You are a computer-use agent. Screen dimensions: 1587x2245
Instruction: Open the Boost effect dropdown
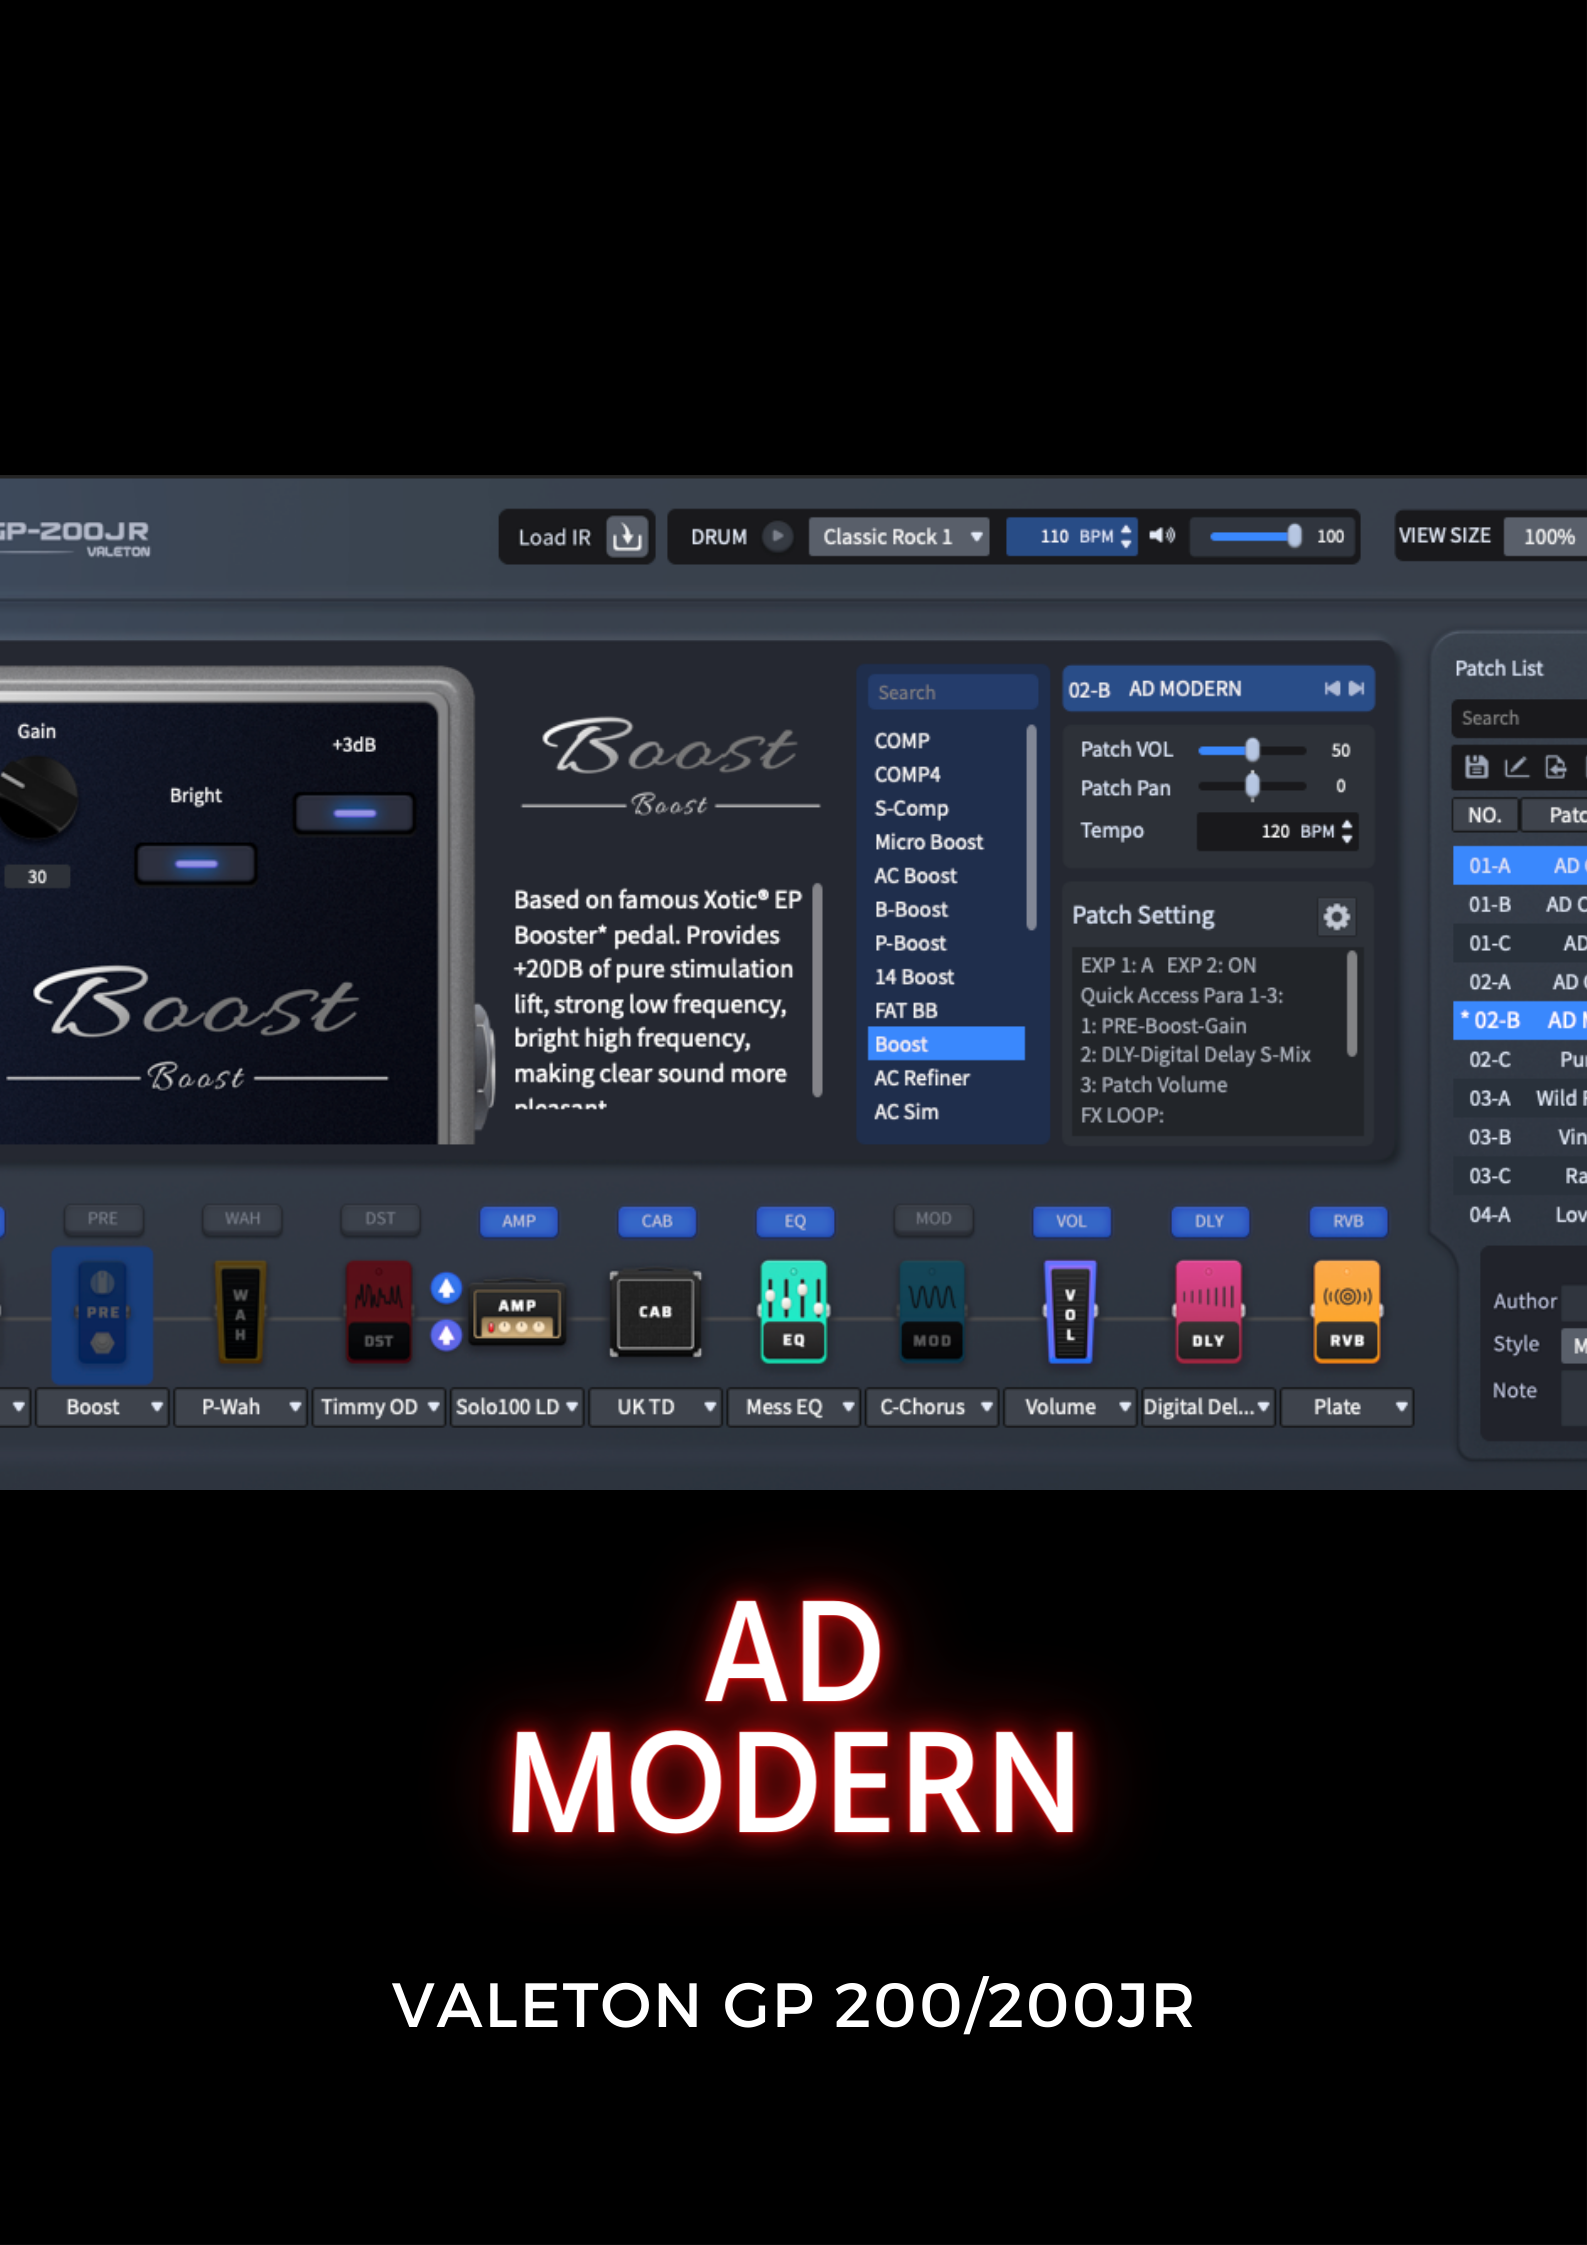tap(102, 1407)
